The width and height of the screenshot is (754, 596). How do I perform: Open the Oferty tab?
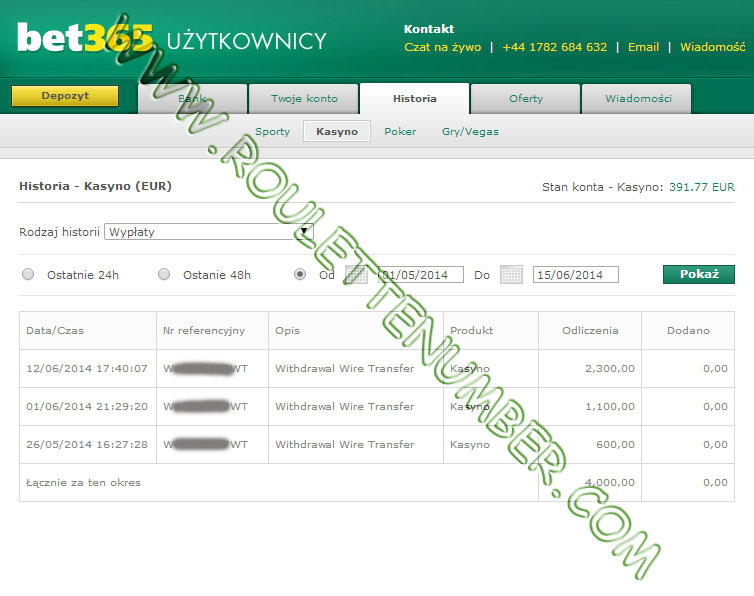point(526,99)
